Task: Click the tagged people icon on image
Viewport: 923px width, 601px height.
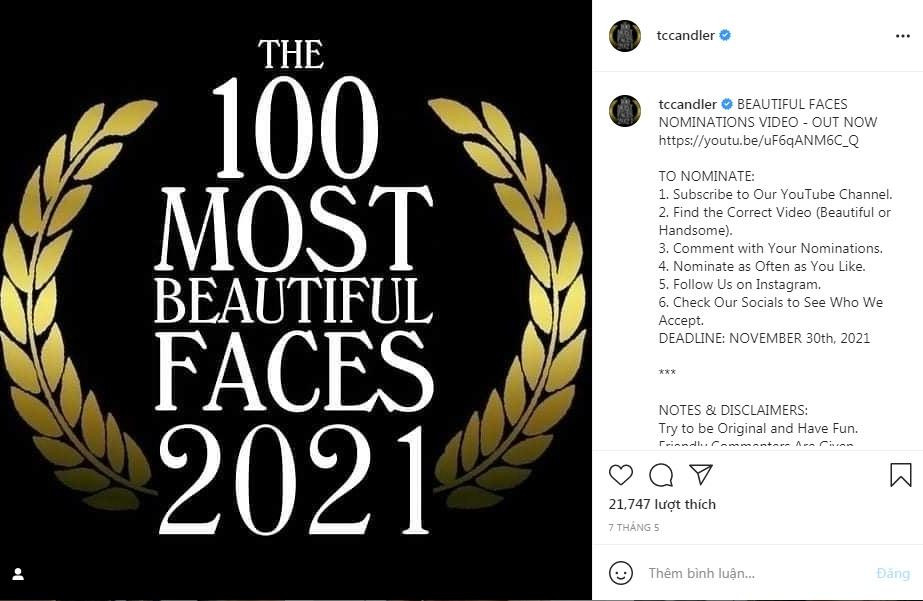Action: point(18,574)
